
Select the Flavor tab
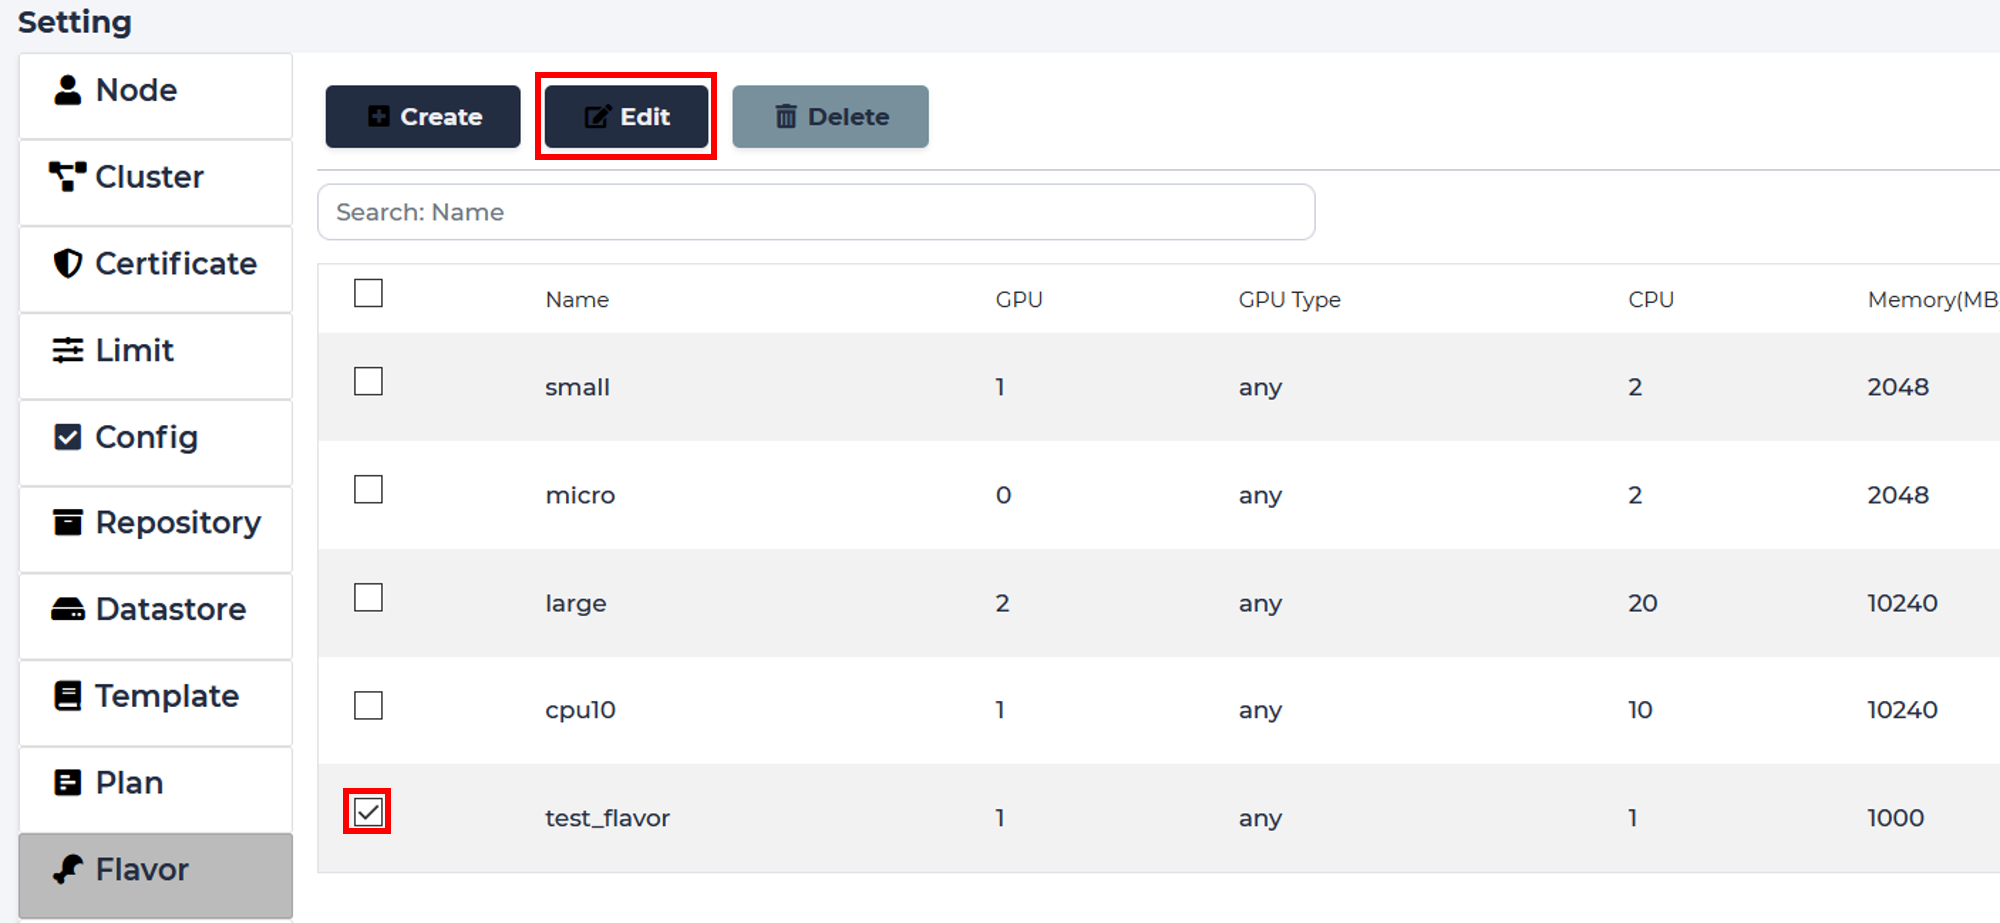(155, 876)
